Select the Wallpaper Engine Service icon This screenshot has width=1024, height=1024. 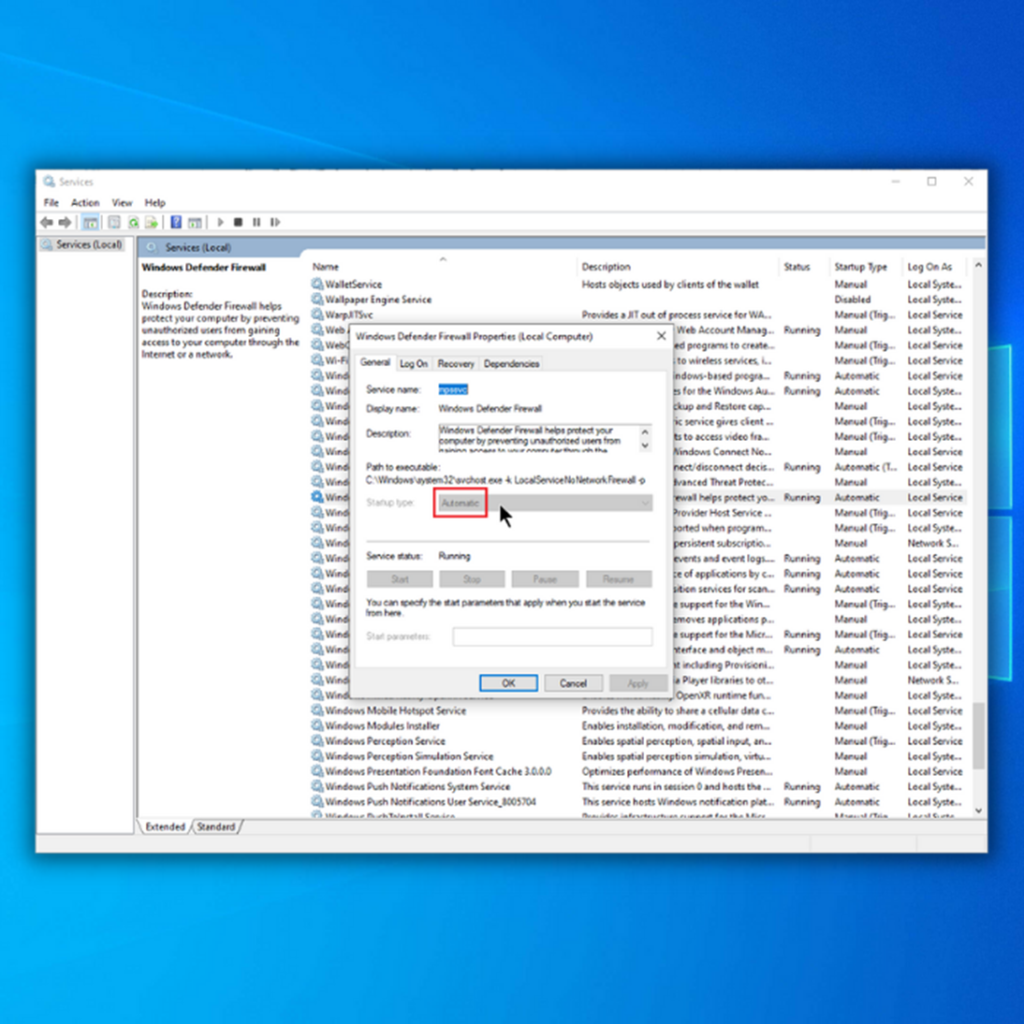(317, 299)
